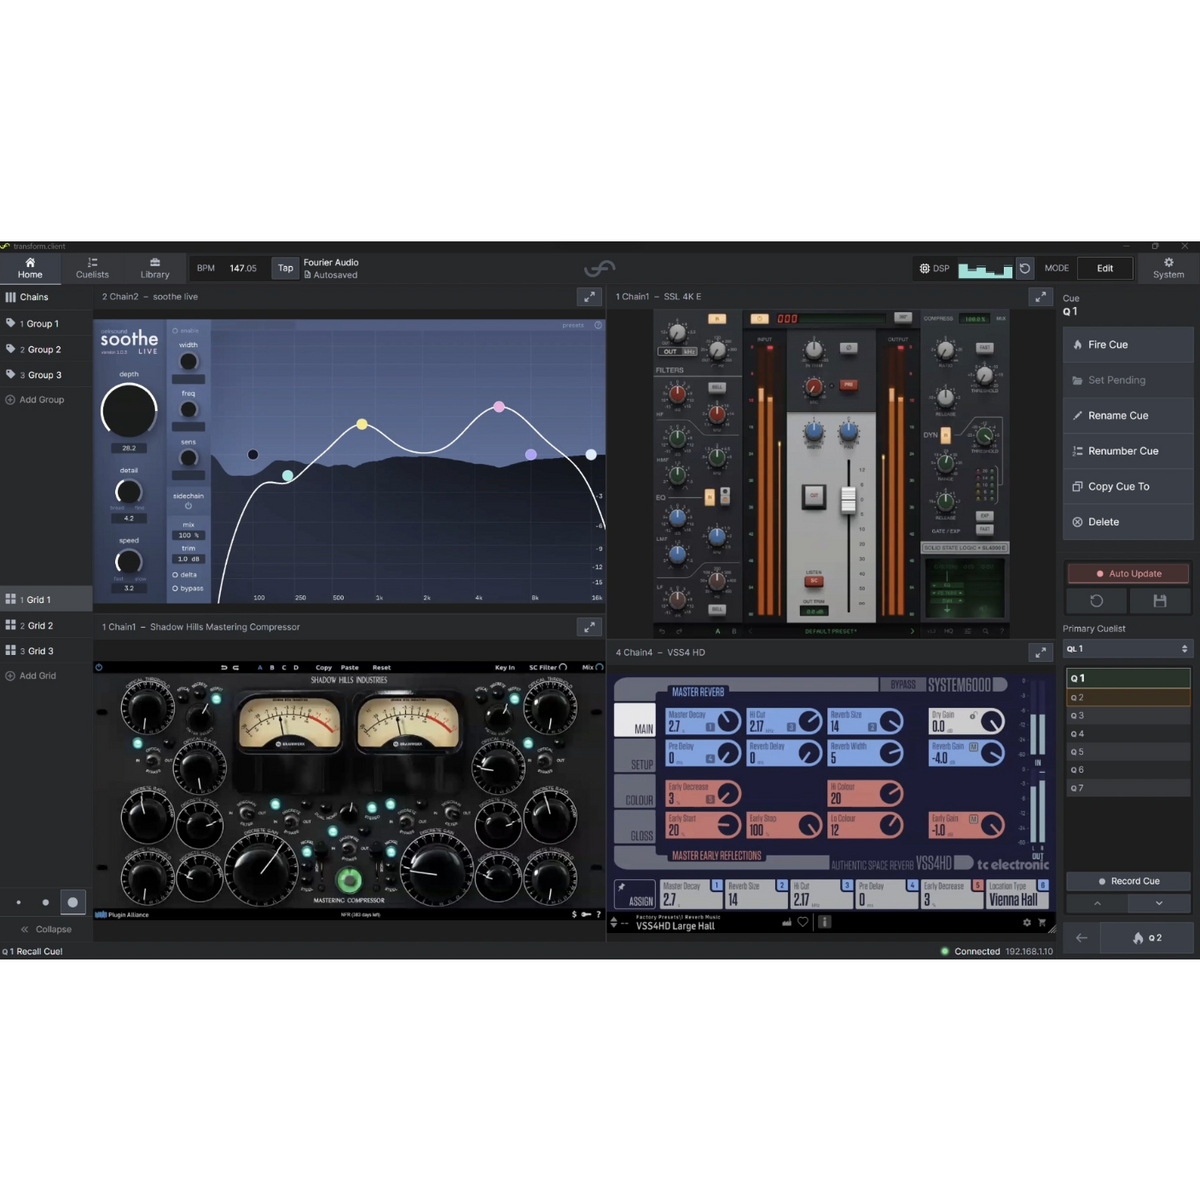Screen dimensions: 1200x1200
Task: Toggle the SSL PRE button
Action: point(848,384)
